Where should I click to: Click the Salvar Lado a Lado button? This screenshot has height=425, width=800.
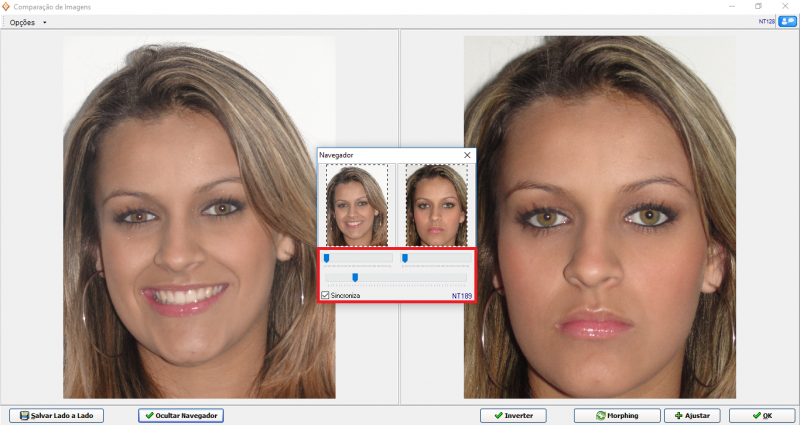[x=56, y=415]
